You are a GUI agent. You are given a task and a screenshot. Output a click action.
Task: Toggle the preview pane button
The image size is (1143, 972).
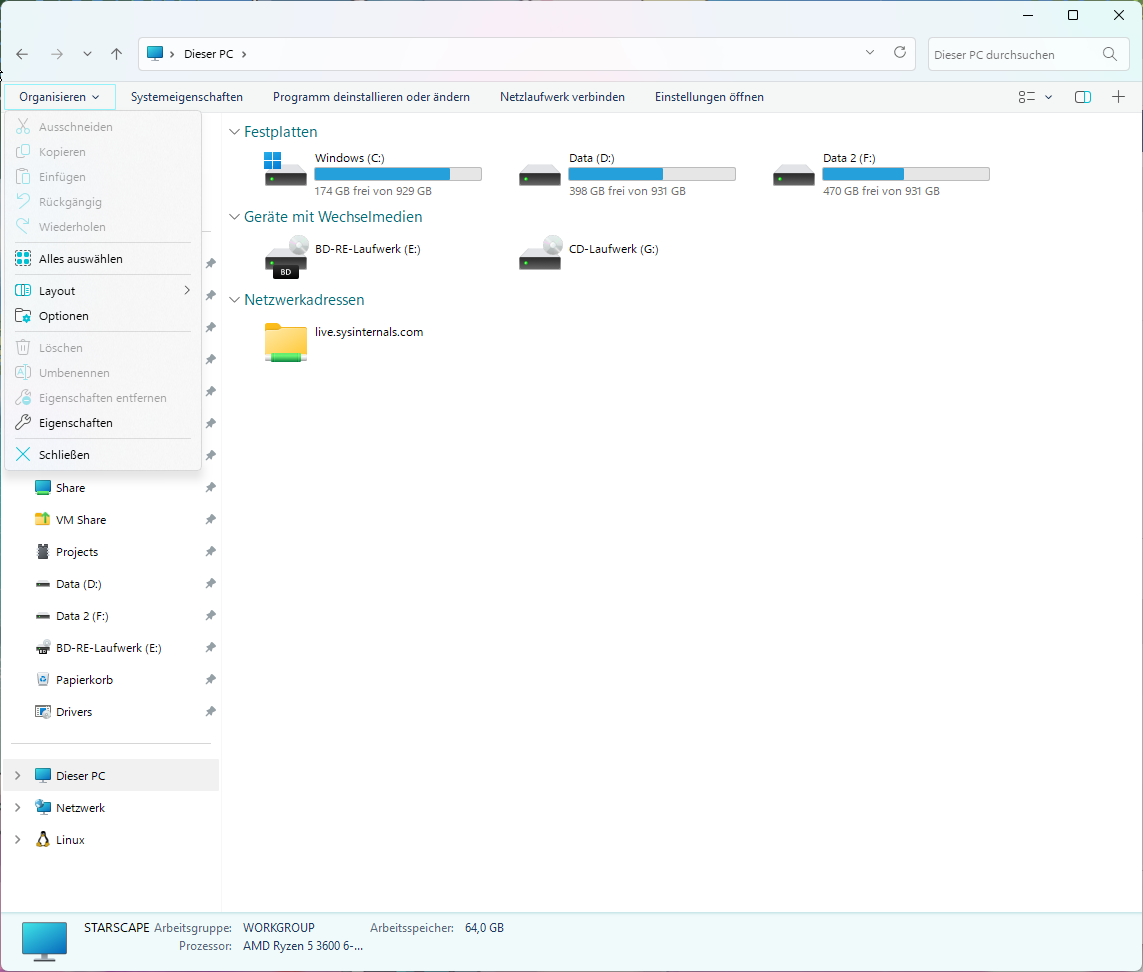click(x=1082, y=97)
